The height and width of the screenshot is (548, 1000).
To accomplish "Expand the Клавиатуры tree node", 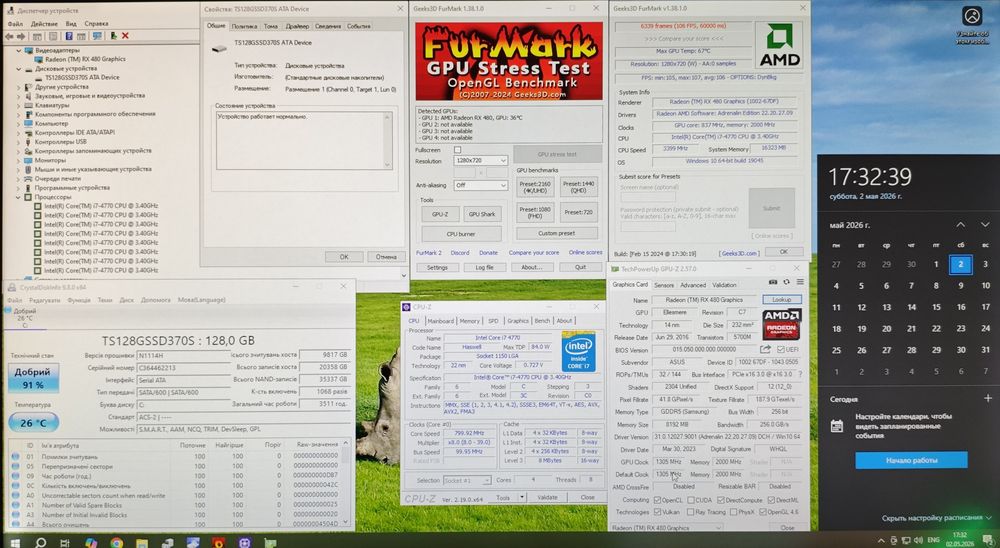I will (x=18, y=105).
